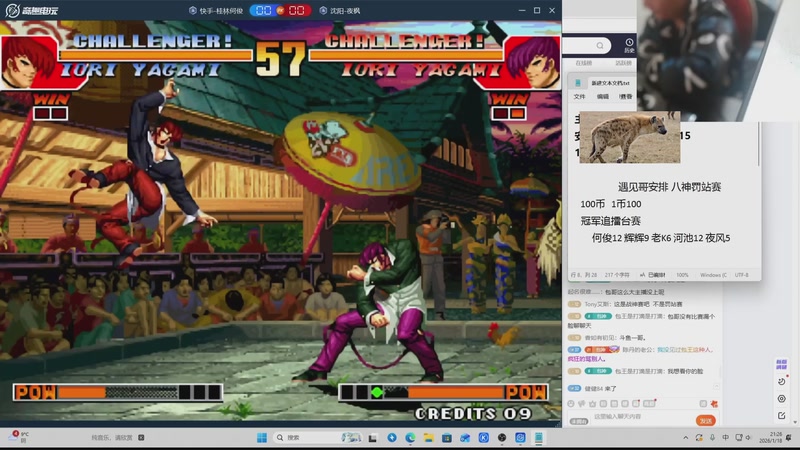This screenshot has width=800, height=450.
Task: Click the chat message input field
Action: point(643,417)
